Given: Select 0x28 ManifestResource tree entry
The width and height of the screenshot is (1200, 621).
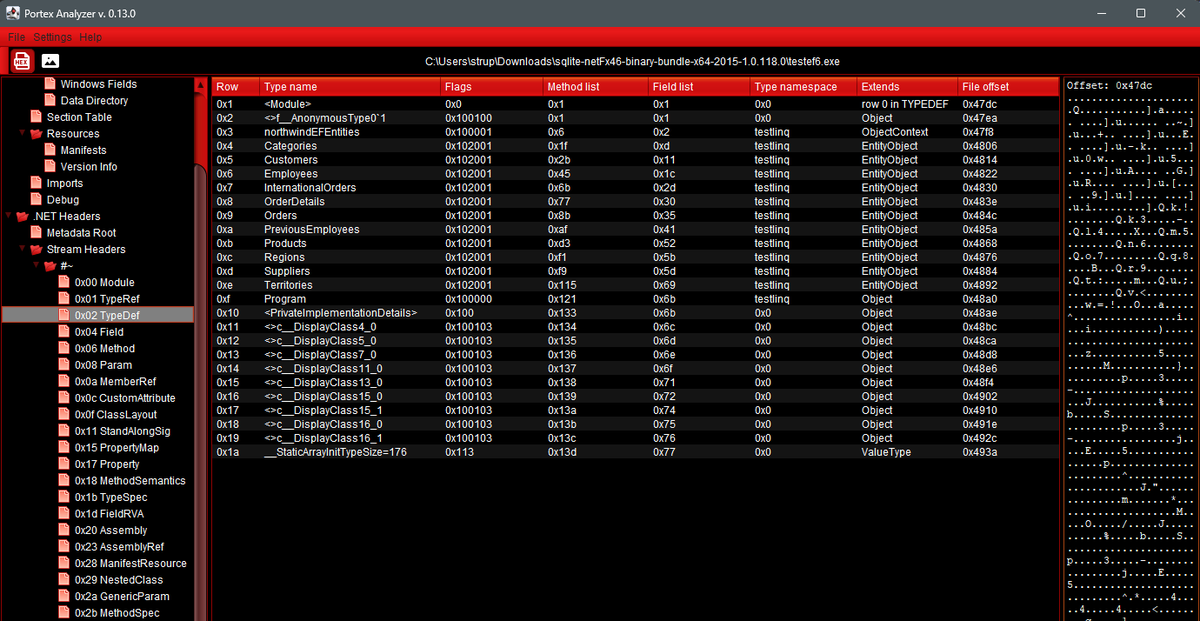Looking at the screenshot, I should pos(130,563).
